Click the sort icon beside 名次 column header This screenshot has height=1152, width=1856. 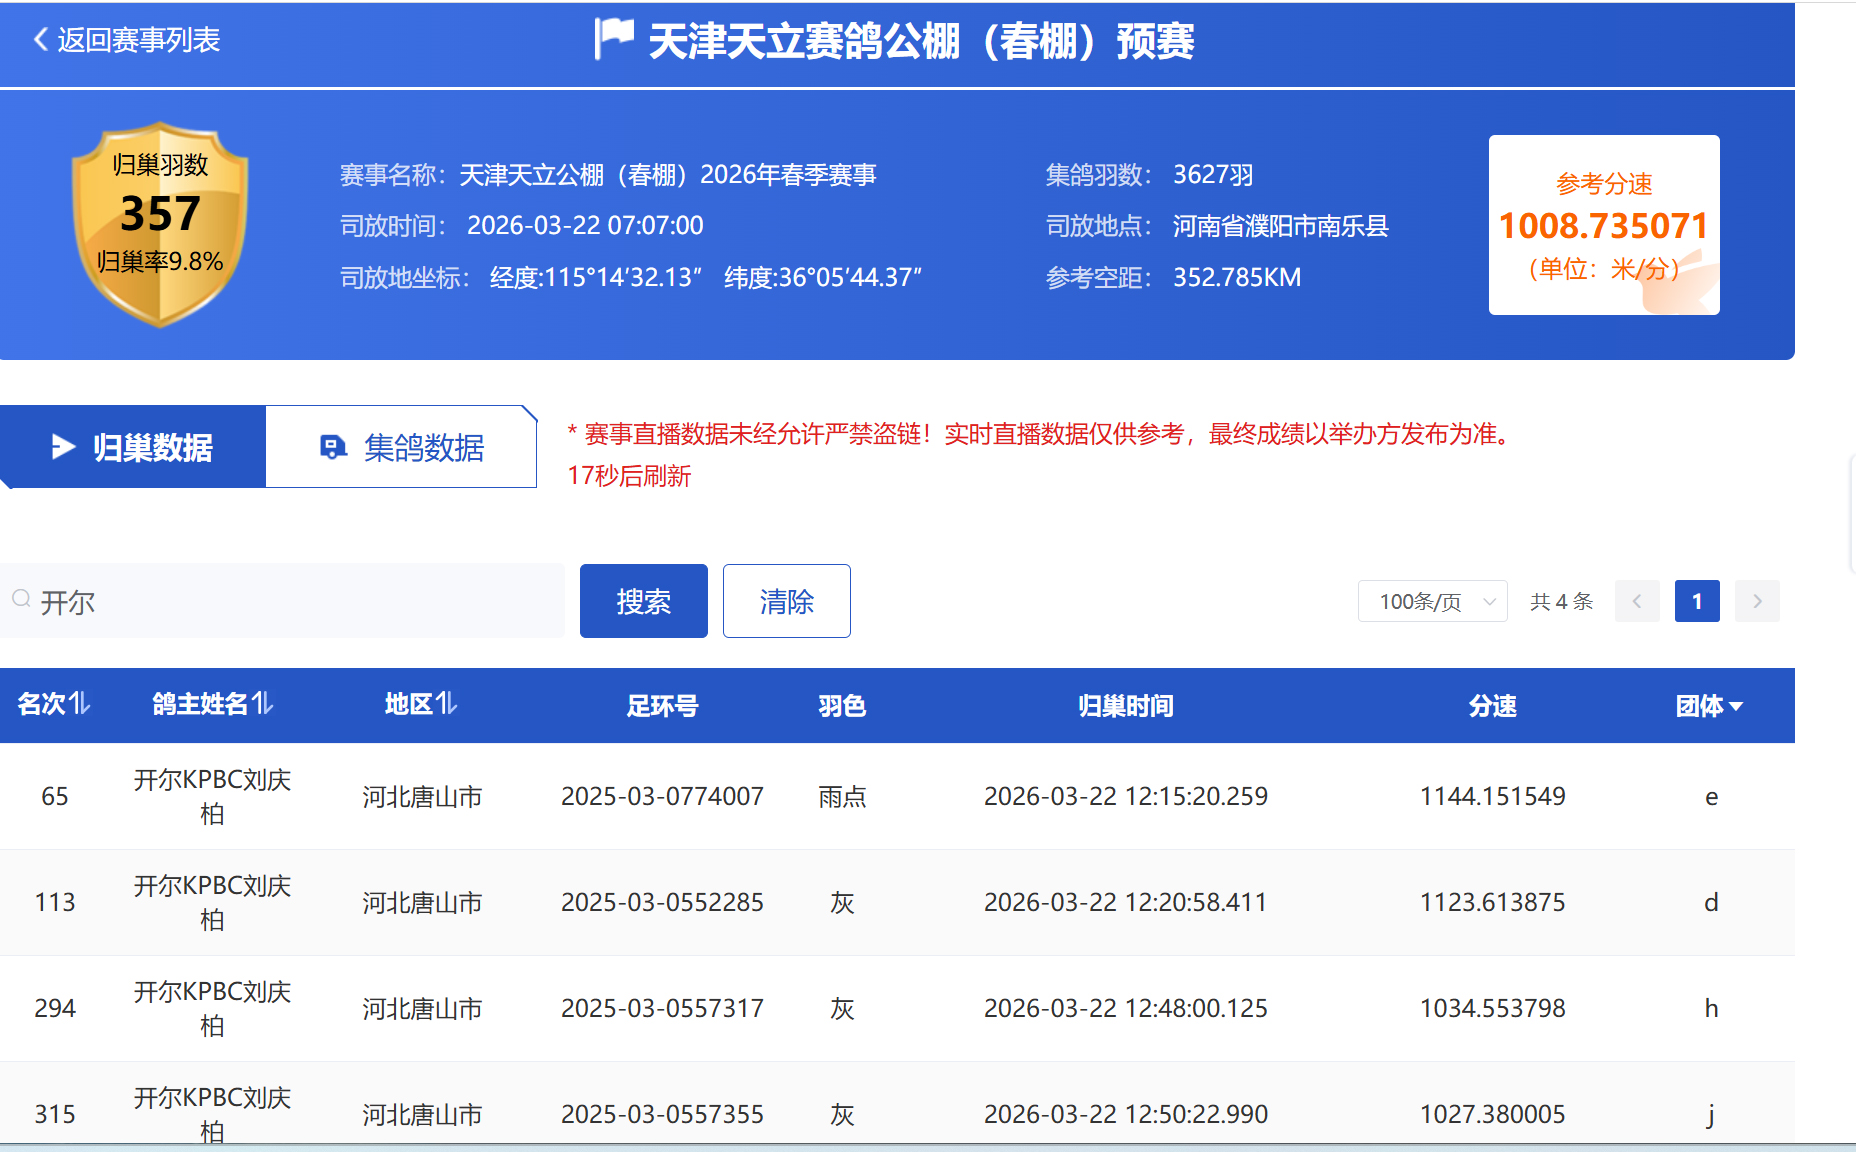point(80,704)
